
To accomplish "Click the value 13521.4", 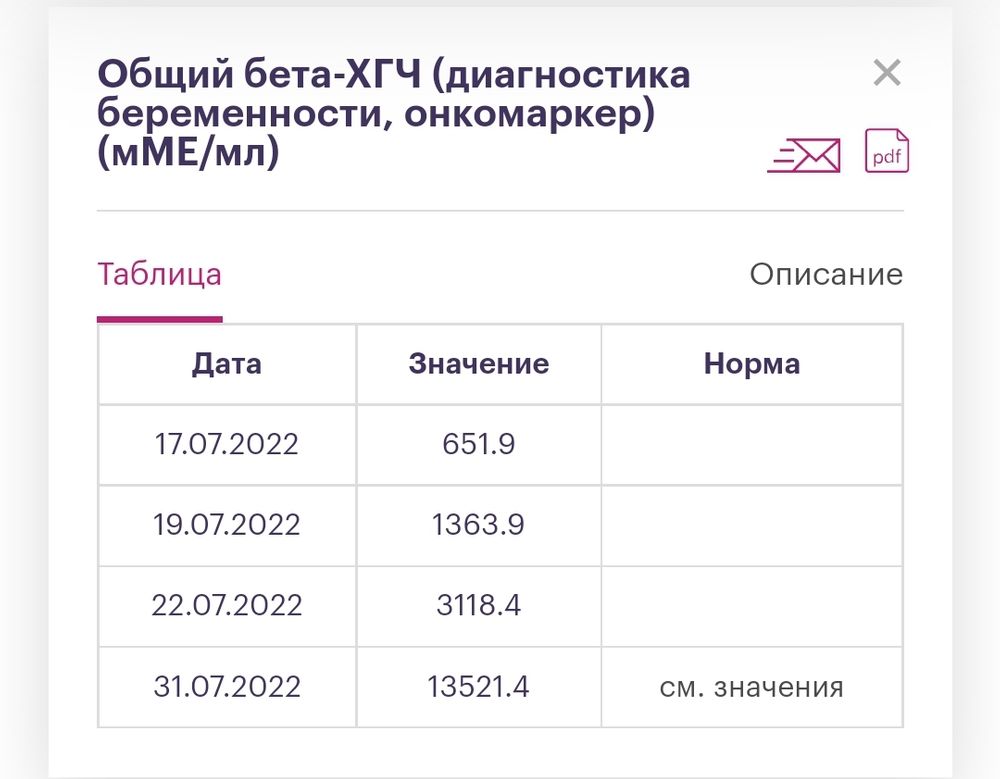I will coord(478,686).
